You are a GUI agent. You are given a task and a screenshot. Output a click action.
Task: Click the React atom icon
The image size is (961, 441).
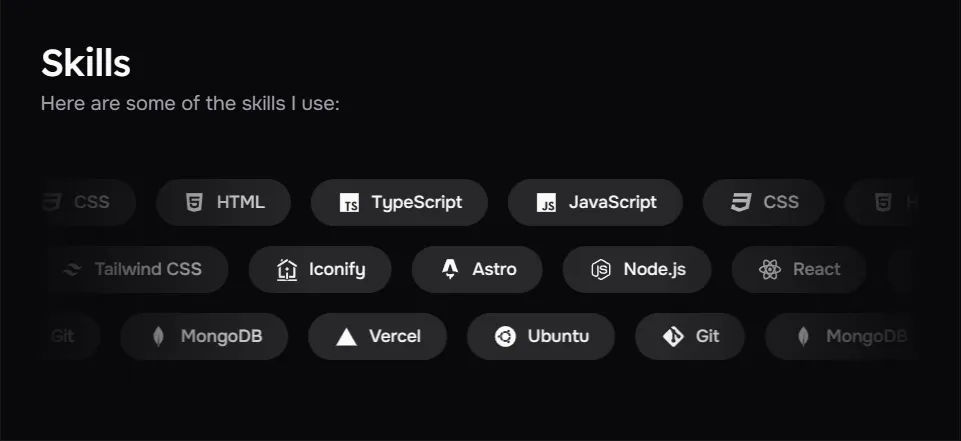coord(769,269)
